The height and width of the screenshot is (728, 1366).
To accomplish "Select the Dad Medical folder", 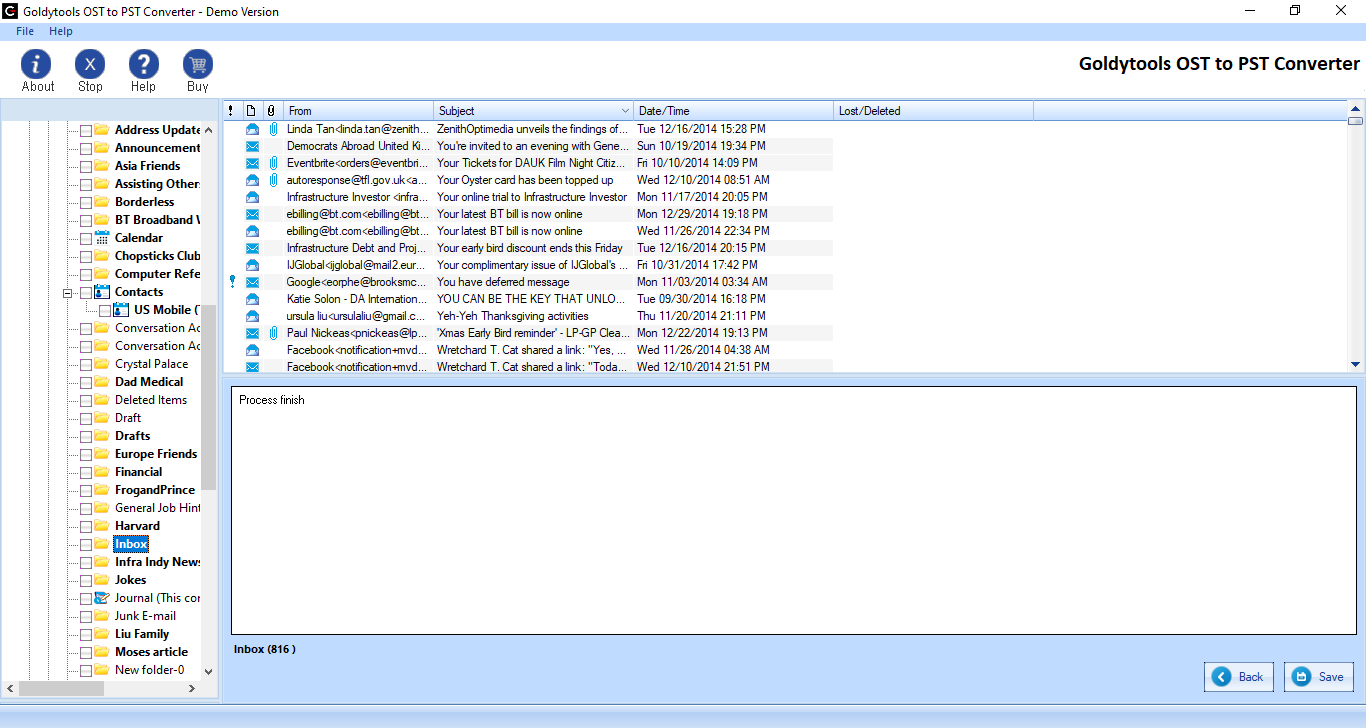I will (149, 382).
